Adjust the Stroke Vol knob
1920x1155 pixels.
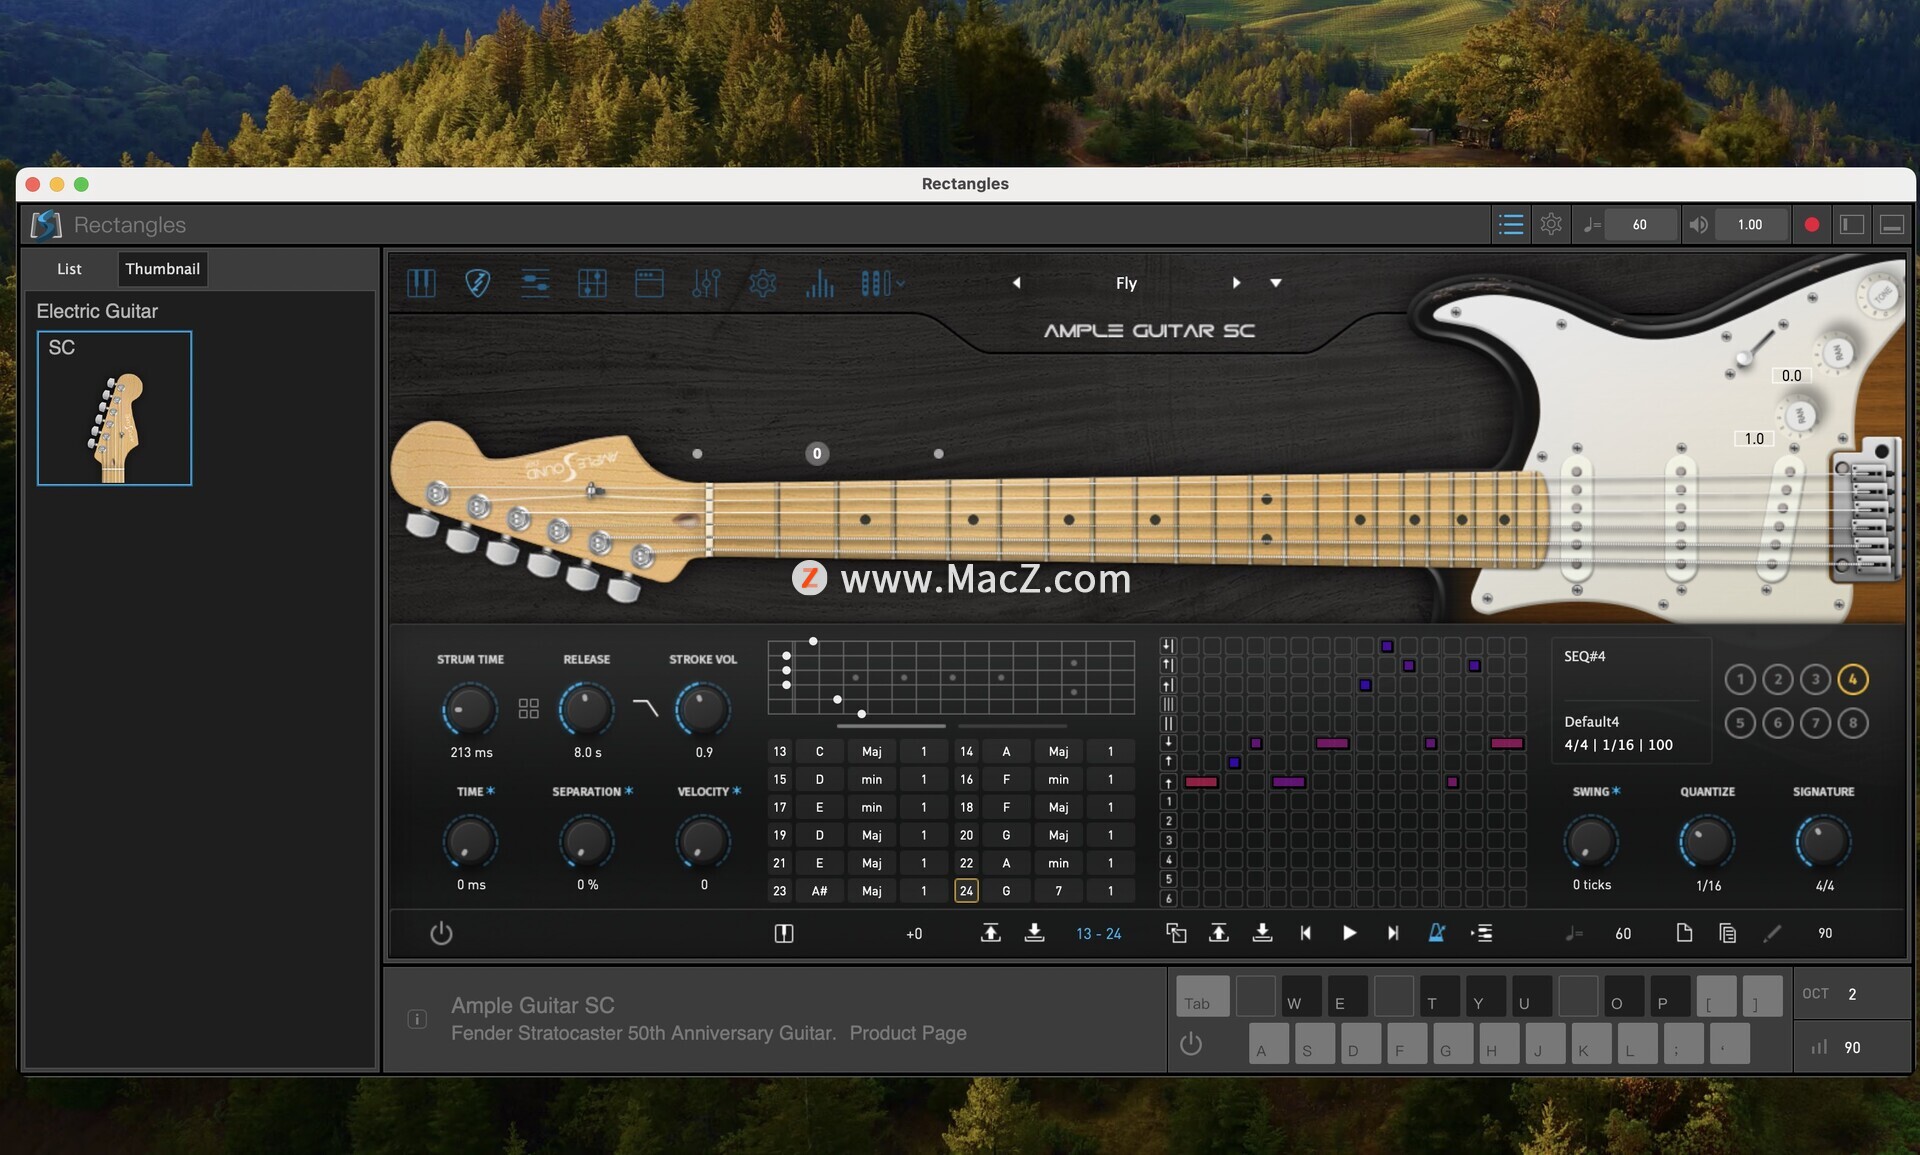click(x=703, y=710)
